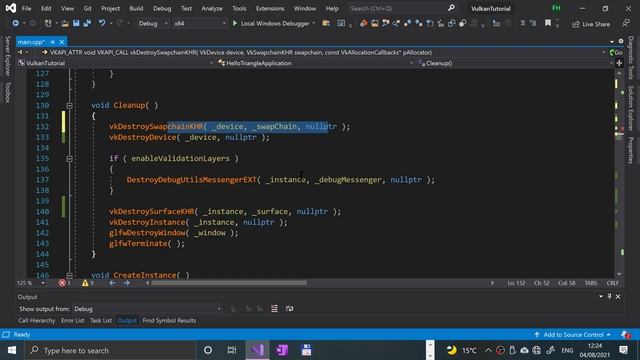Switch to the Call Hierarchy tab
The width and height of the screenshot is (640, 360).
(x=37, y=321)
